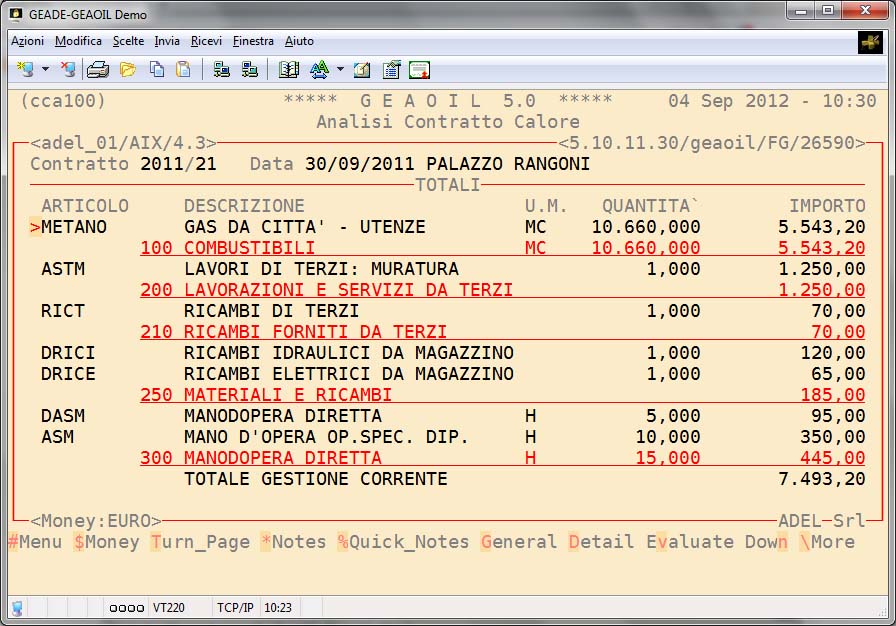Screen dimensions: 896x626
Task: Click the open book toolbar icon
Action: click(x=289, y=70)
